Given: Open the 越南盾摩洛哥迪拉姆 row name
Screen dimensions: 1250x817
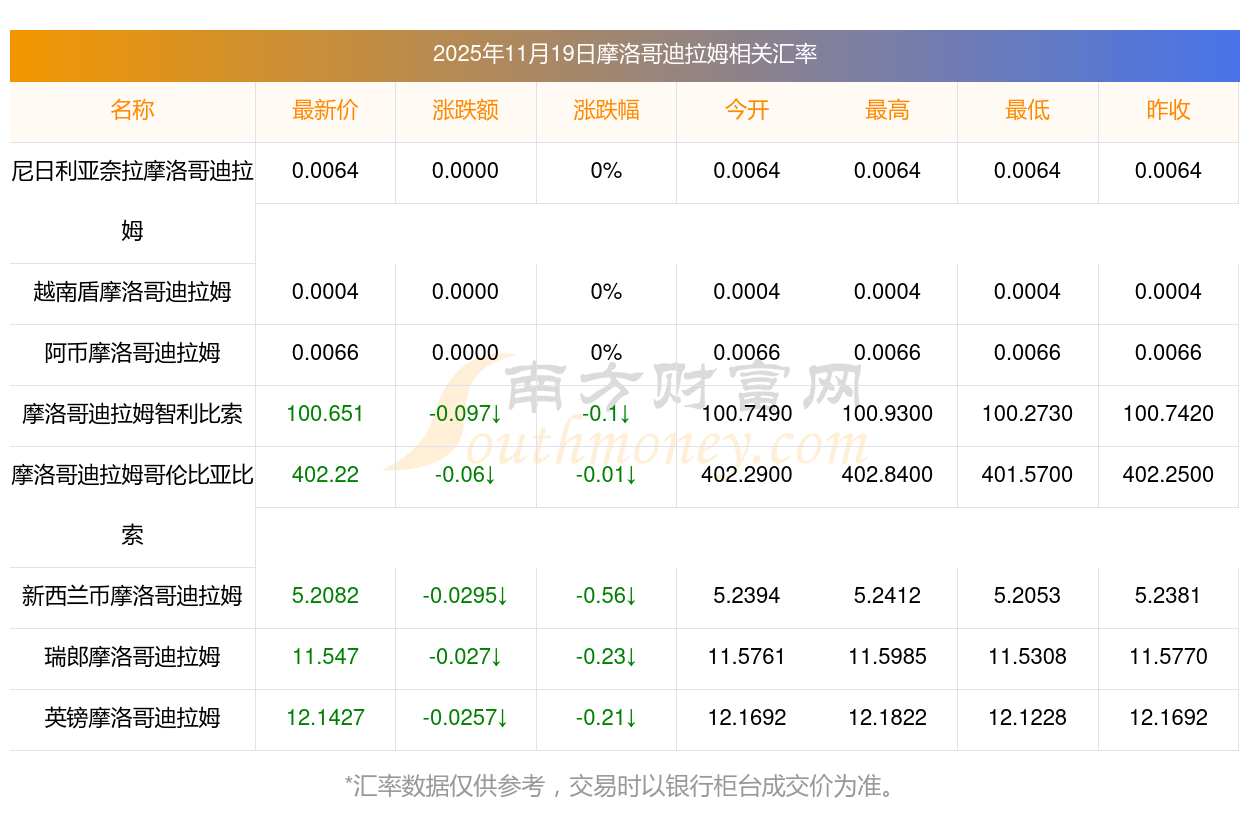Looking at the screenshot, I should point(132,292).
